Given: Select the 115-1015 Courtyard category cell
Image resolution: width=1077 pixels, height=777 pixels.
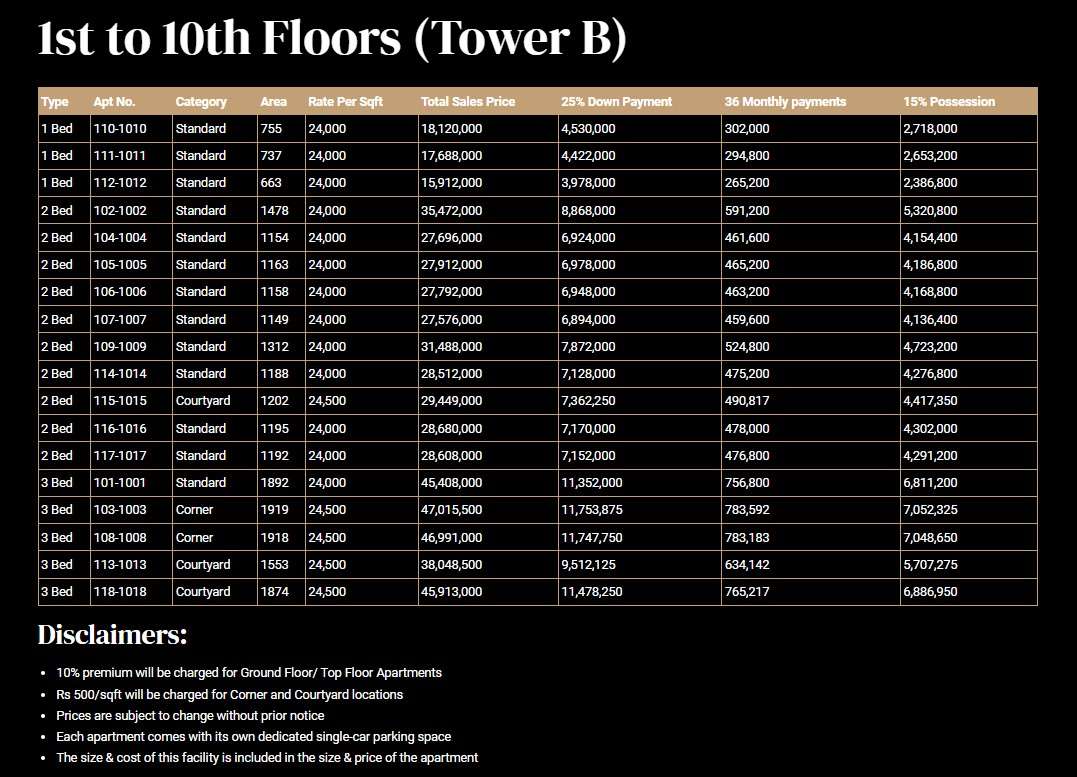Looking at the screenshot, I should pos(215,401).
